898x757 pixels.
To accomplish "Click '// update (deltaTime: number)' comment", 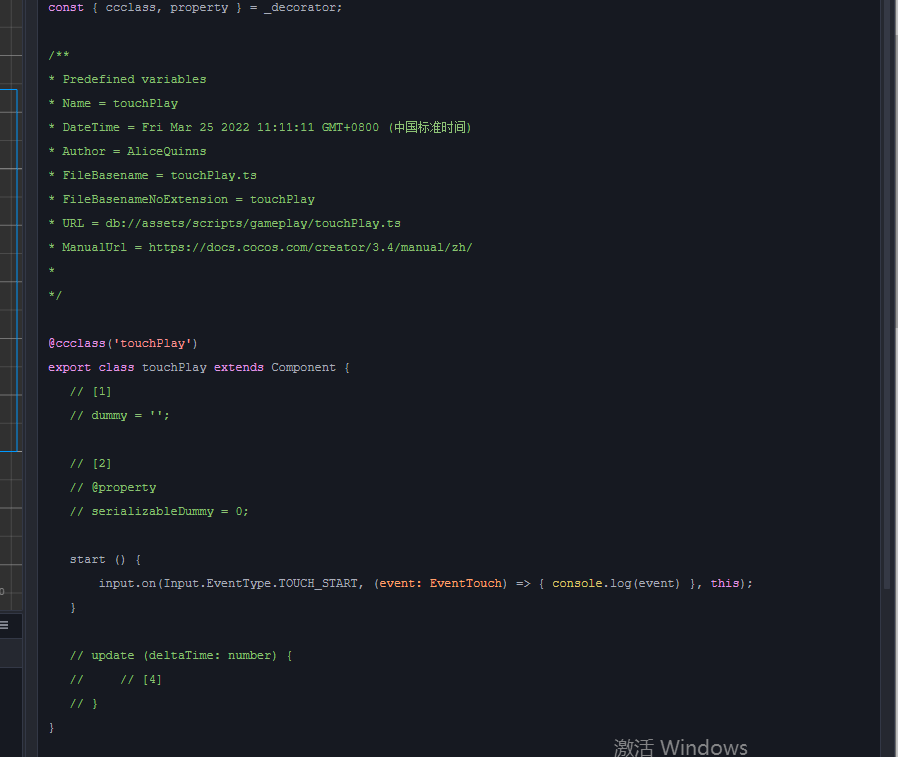I will [x=181, y=656].
